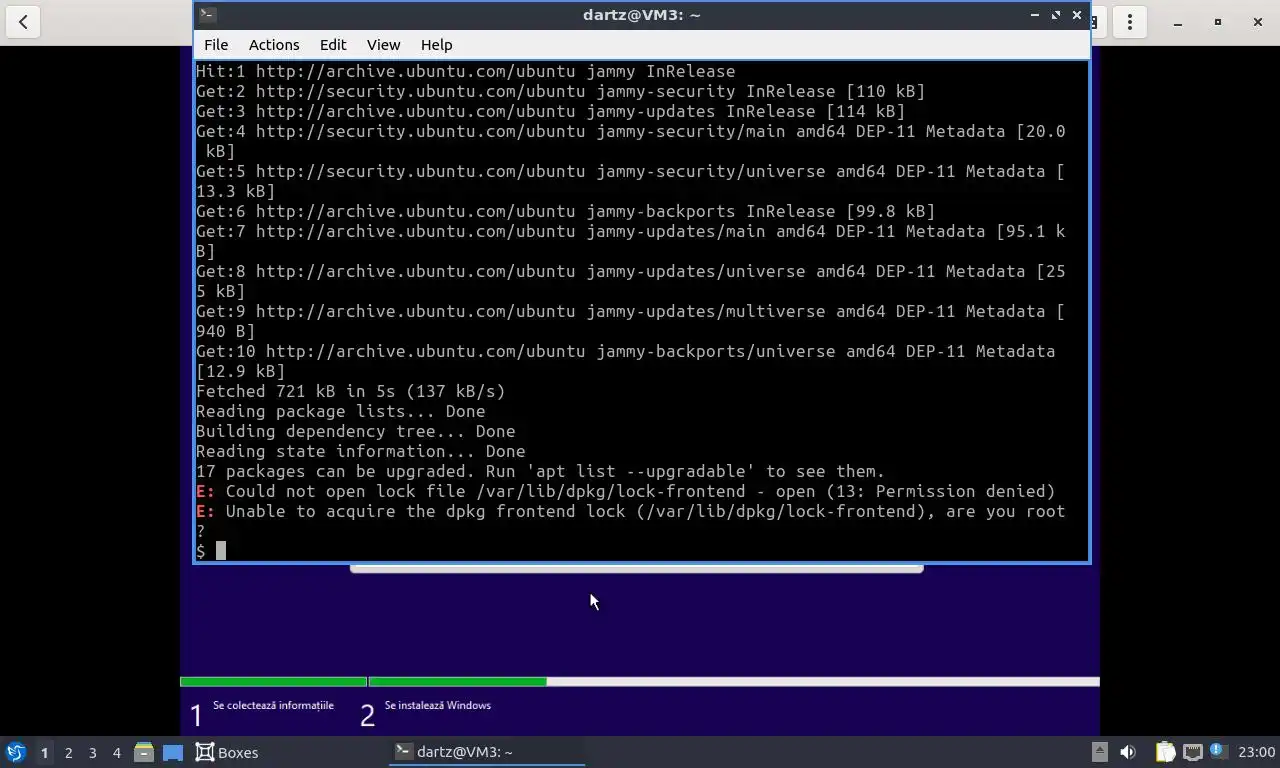Click the terminal window title 'dartz@VM3: ~'
The image size is (1280, 768).
tap(640, 15)
